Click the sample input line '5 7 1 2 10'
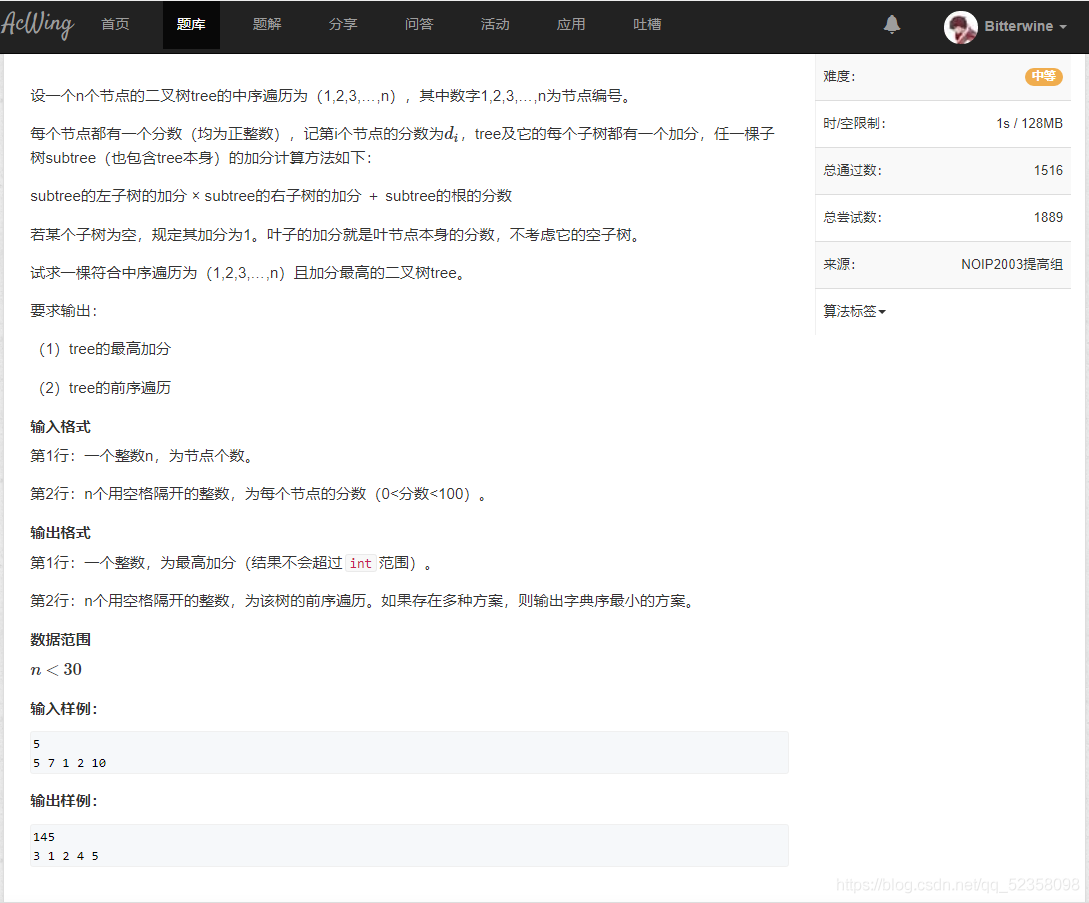The image size is (1089, 903). 69,763
